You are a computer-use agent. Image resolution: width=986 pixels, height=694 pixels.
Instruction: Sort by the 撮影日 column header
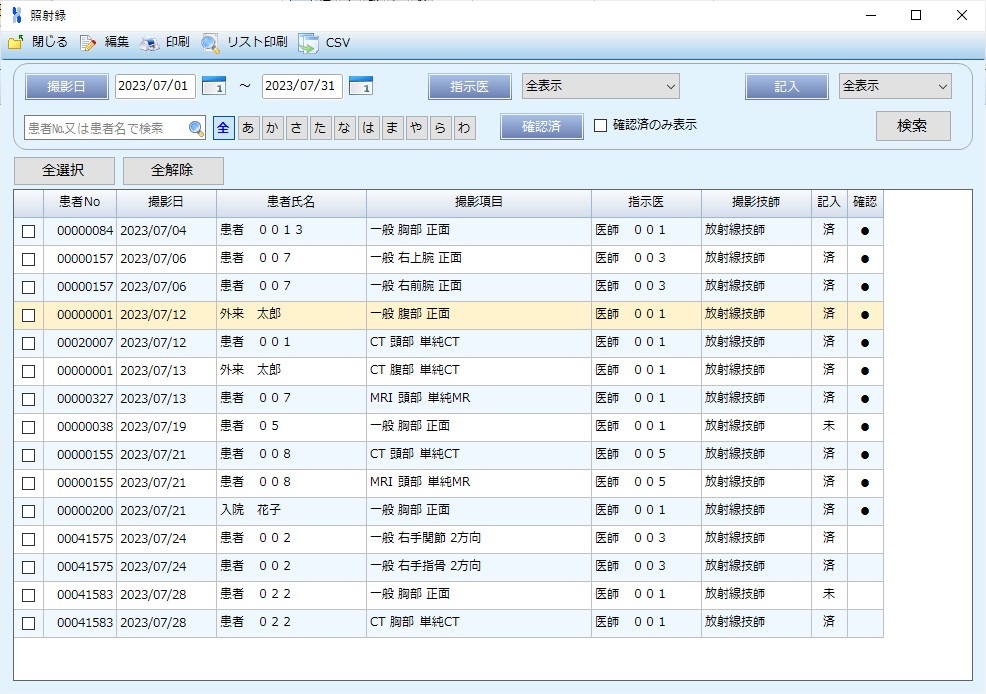166,202
